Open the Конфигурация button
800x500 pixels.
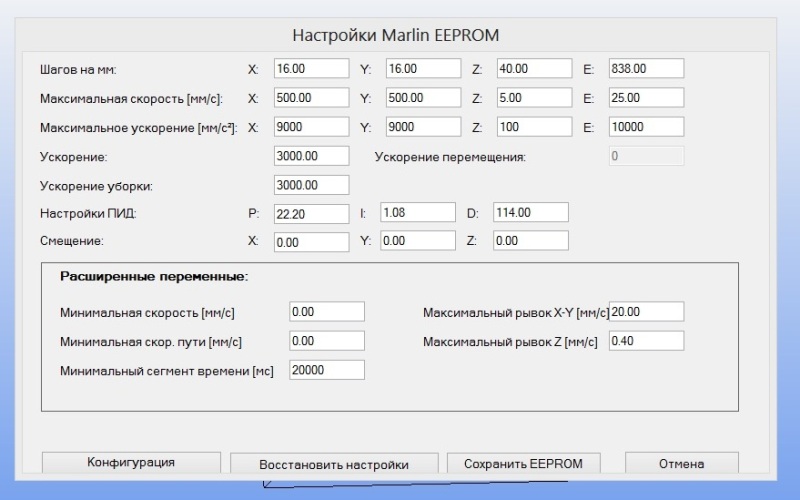pos(131,462)
